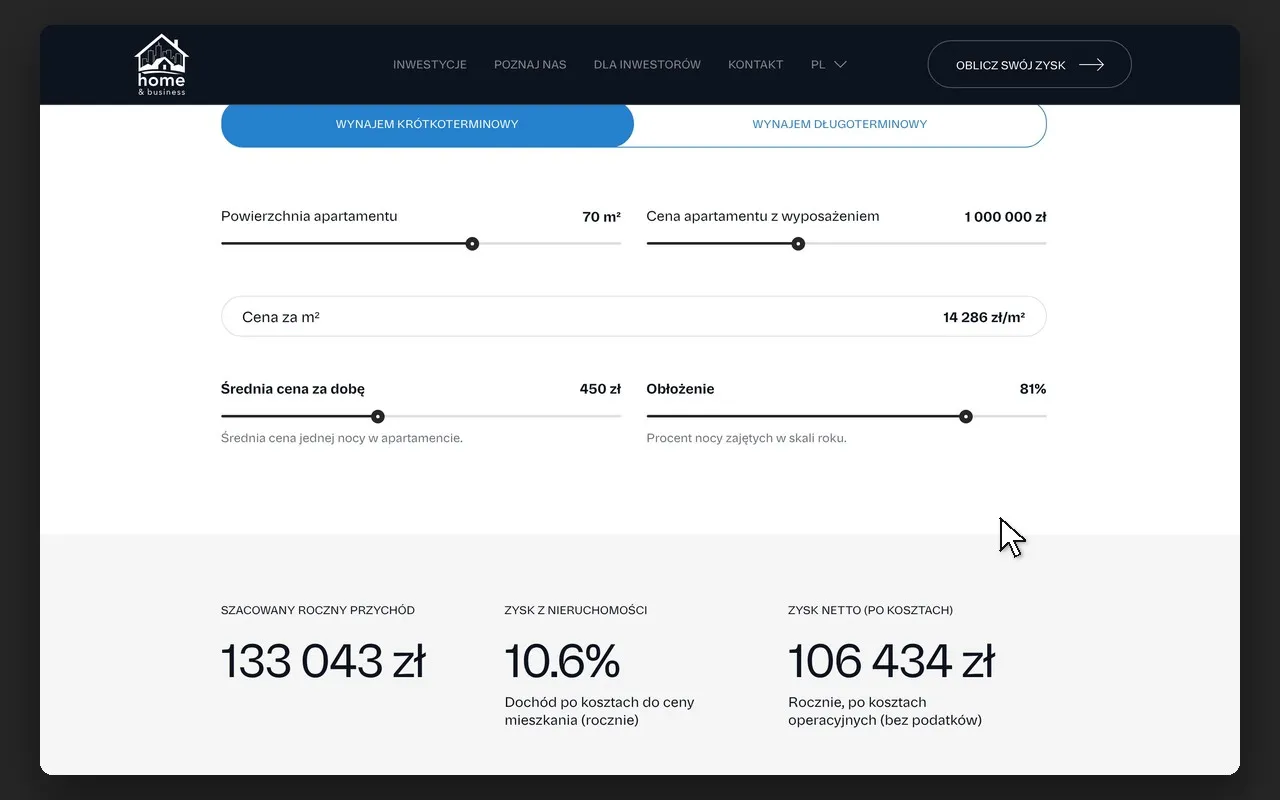Open DLA INWESTORÓW section
1280x800 pixels.
[x=647, y=65]
